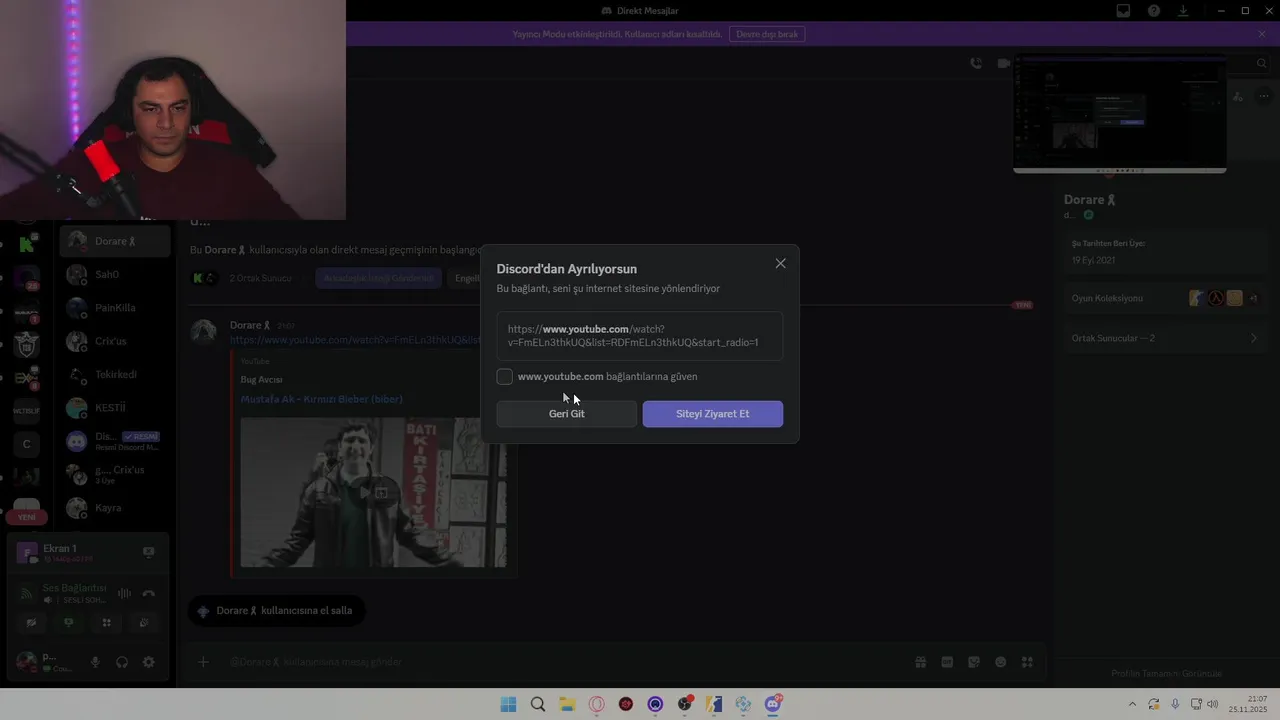
Task: Click the plus attach button in message bar
Action: point(203,662)
